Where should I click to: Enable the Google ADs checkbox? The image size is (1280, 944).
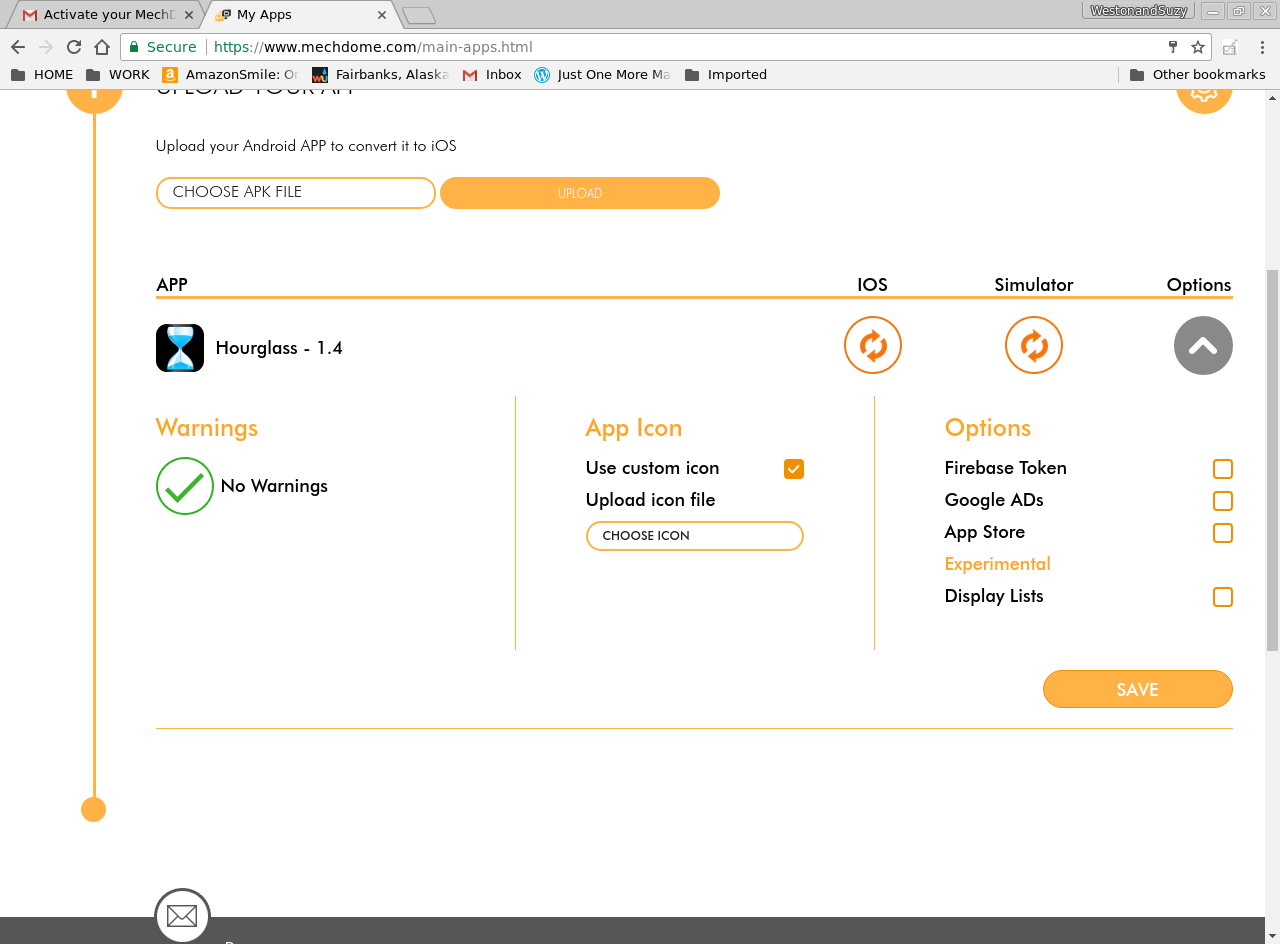click(x=1222, y=501)
